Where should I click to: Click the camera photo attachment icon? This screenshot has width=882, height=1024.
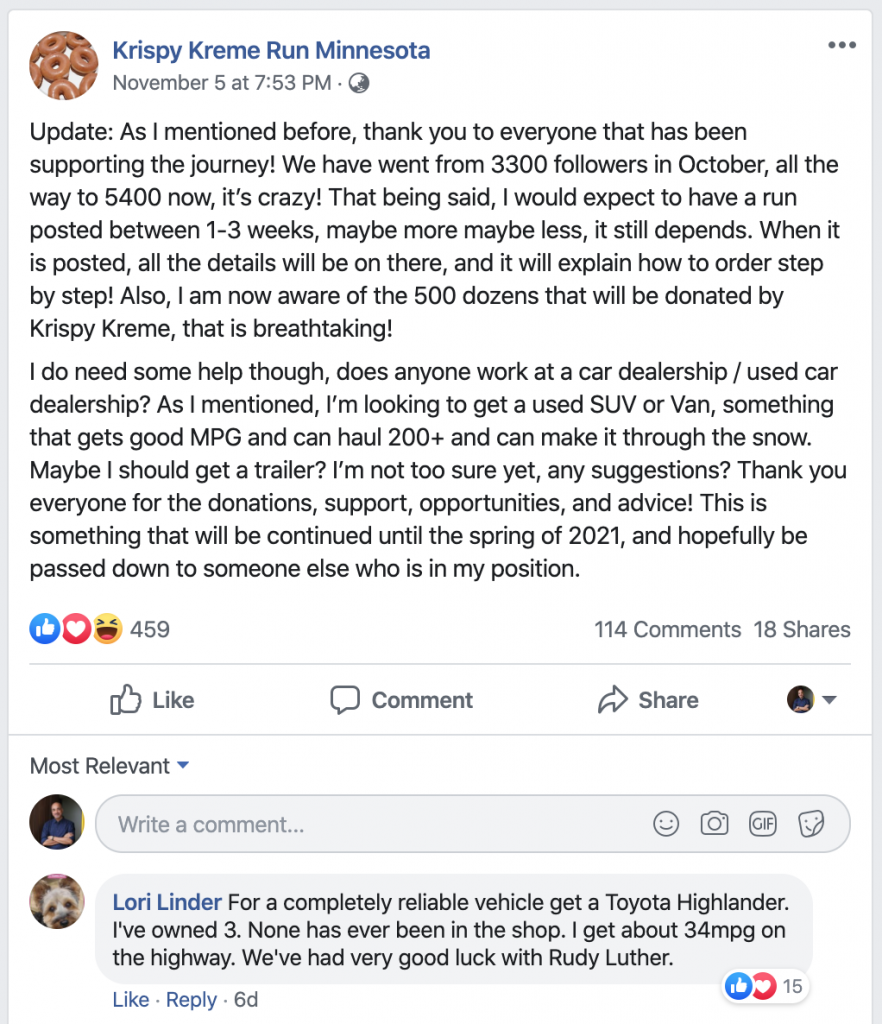point(714,824)
